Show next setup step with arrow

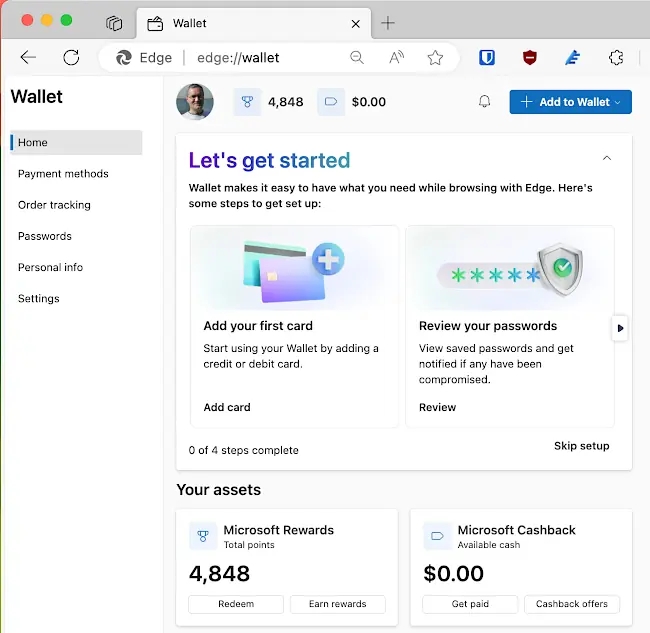pos(620,328)
